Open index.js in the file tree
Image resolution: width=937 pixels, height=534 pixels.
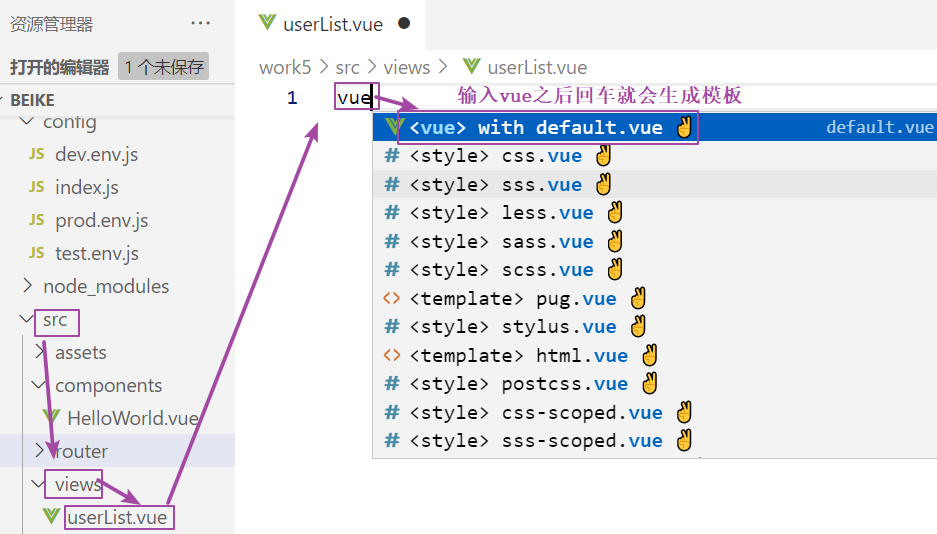(86, 187)
